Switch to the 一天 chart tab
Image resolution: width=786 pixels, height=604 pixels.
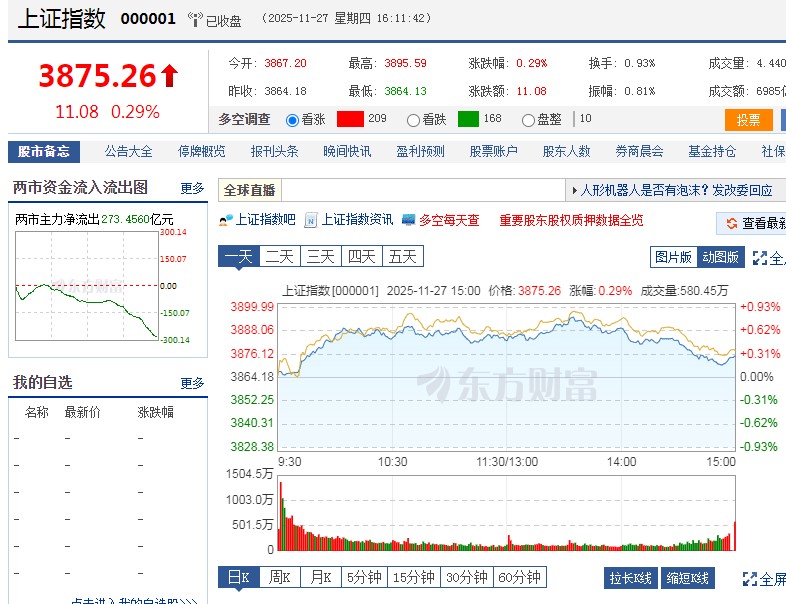(x=239, y=257)
